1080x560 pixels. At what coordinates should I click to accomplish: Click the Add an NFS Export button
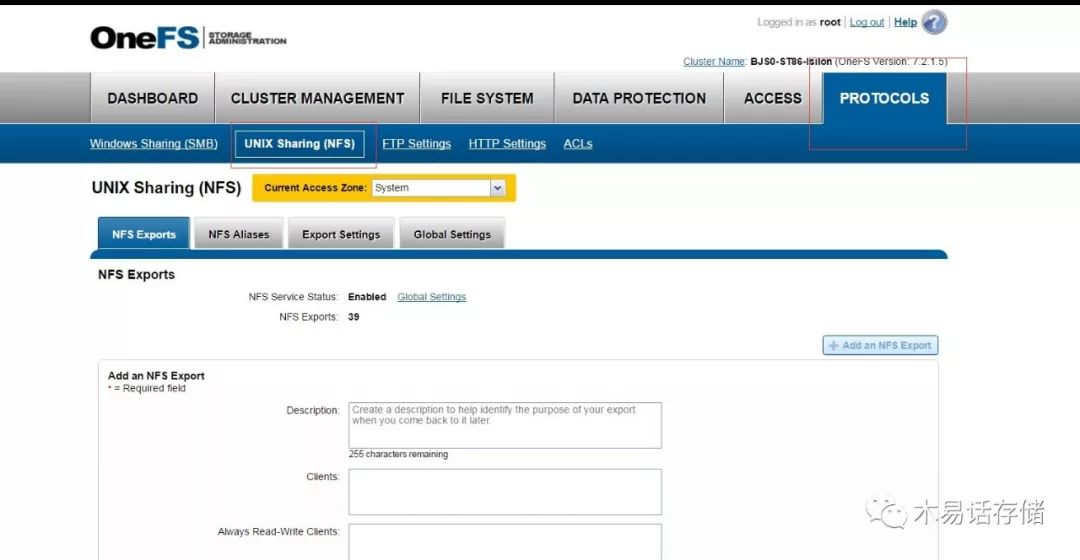[880, 345]
